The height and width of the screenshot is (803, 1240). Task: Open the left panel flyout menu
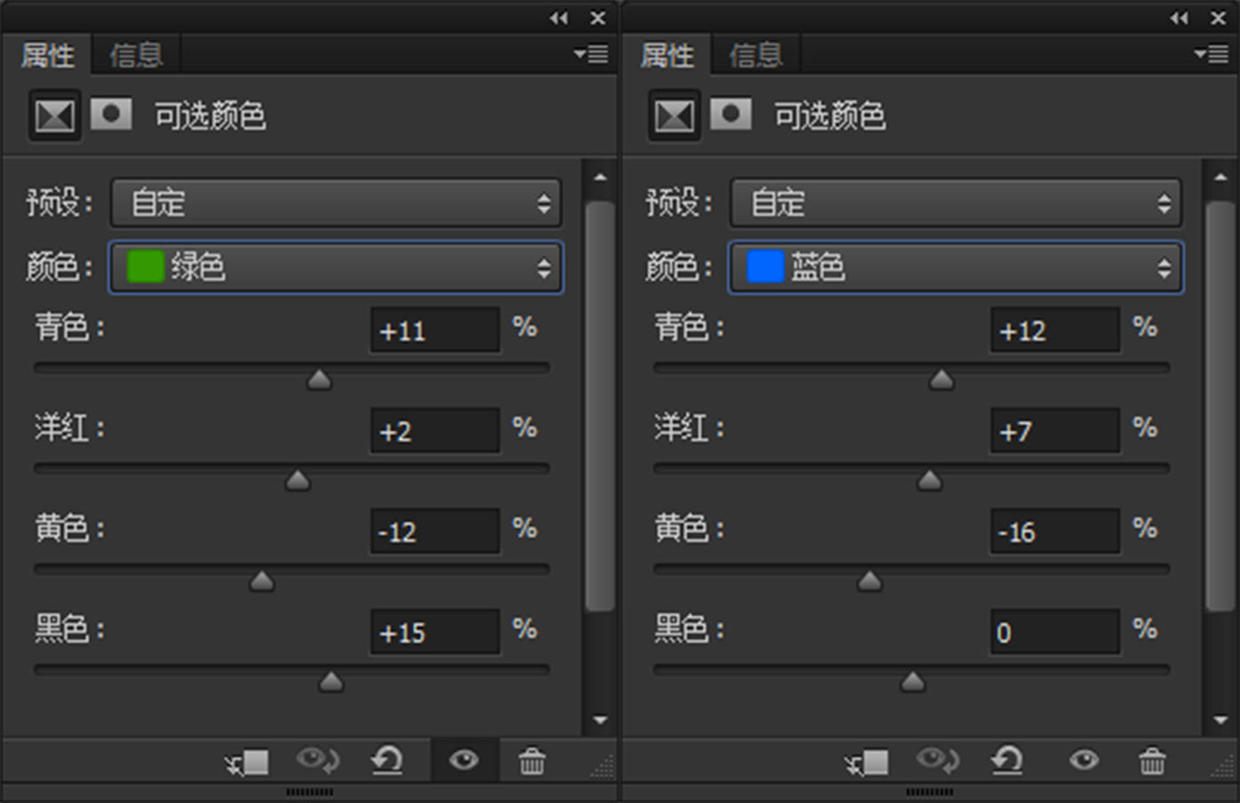coord(591,54)
